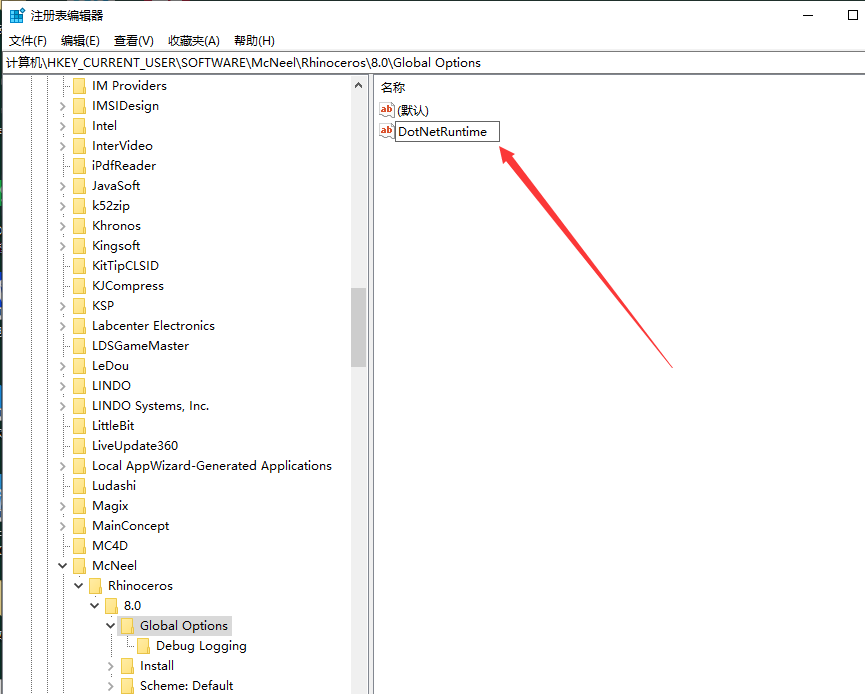The height and width of the screenshot is (694, 865).
Task: Expand the LeDou key
Action: (x=62, y=366)
